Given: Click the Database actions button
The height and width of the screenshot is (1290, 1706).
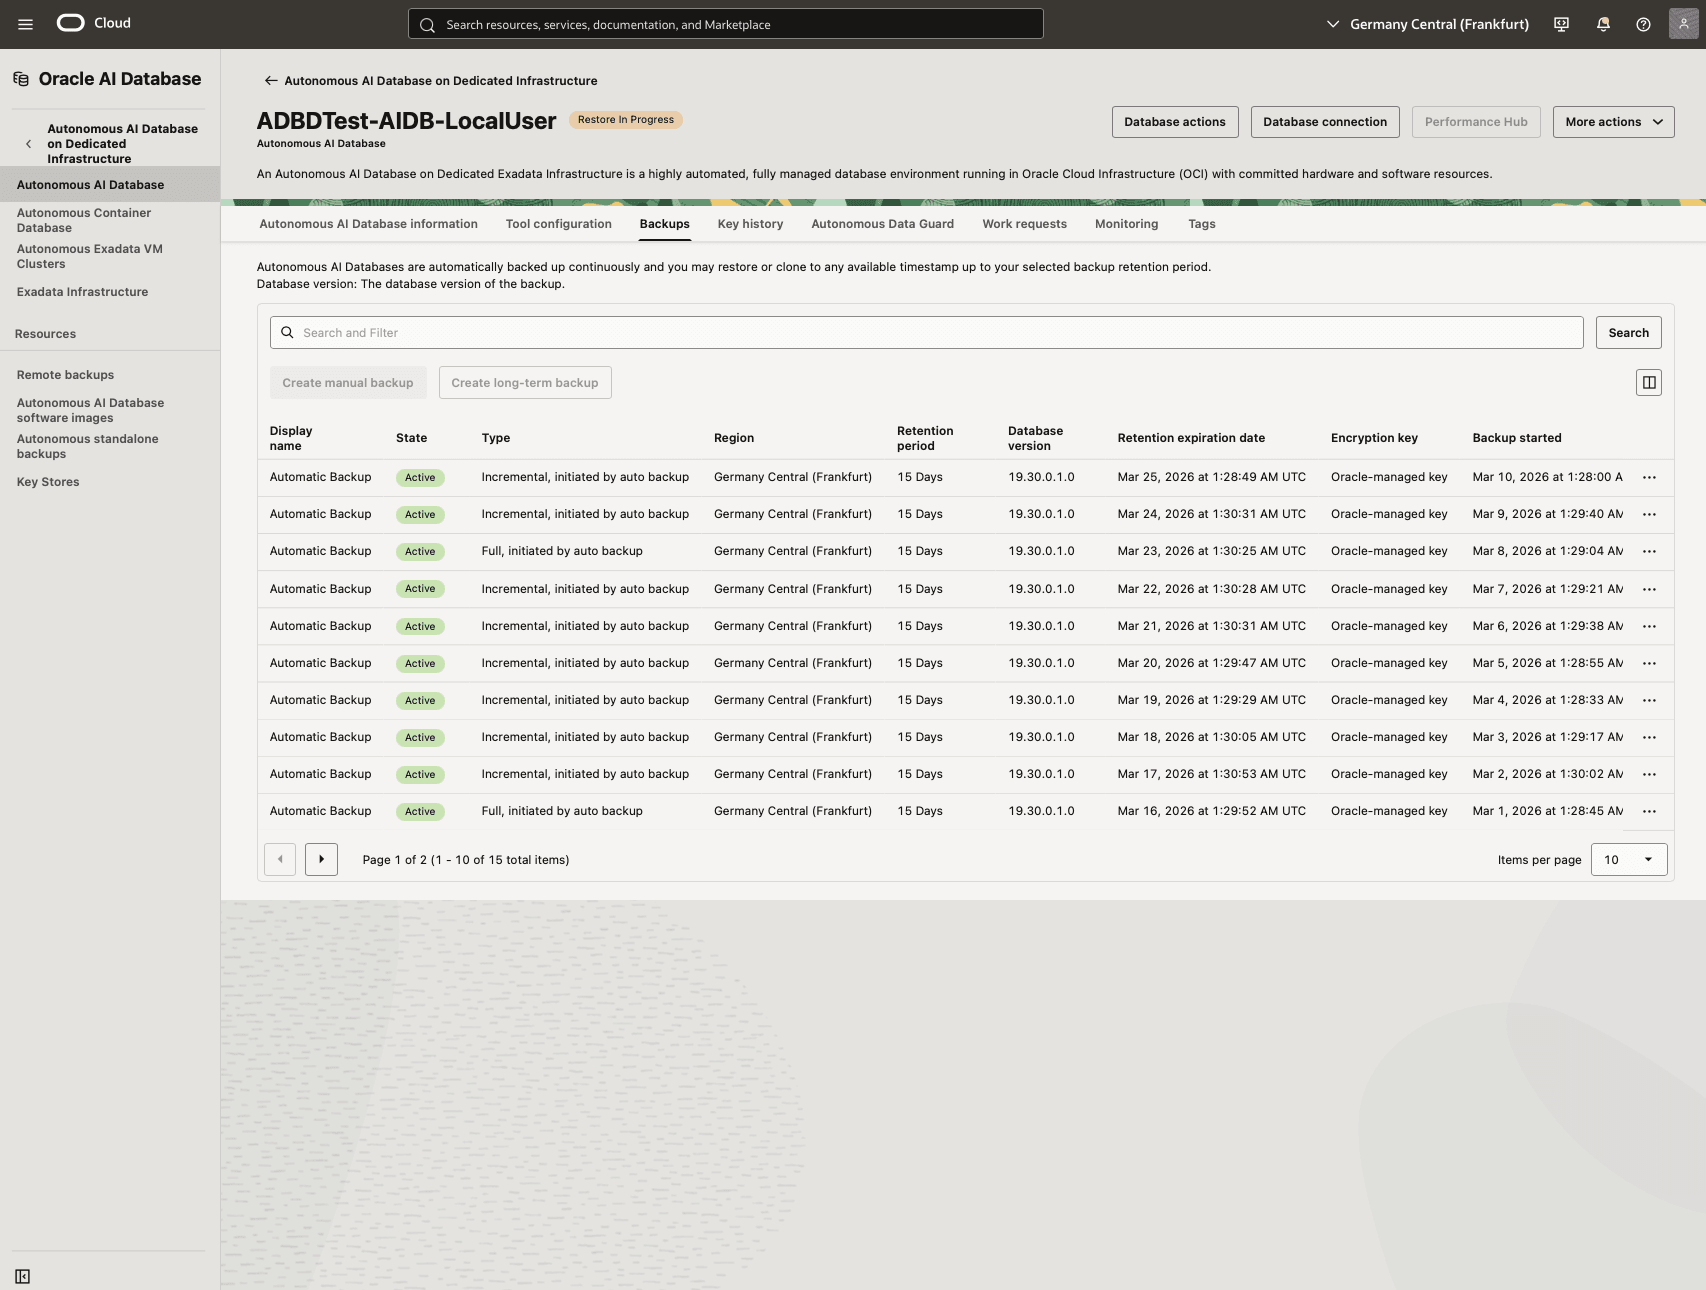Looking at the screenshot, I should (x=1175, y=122).
